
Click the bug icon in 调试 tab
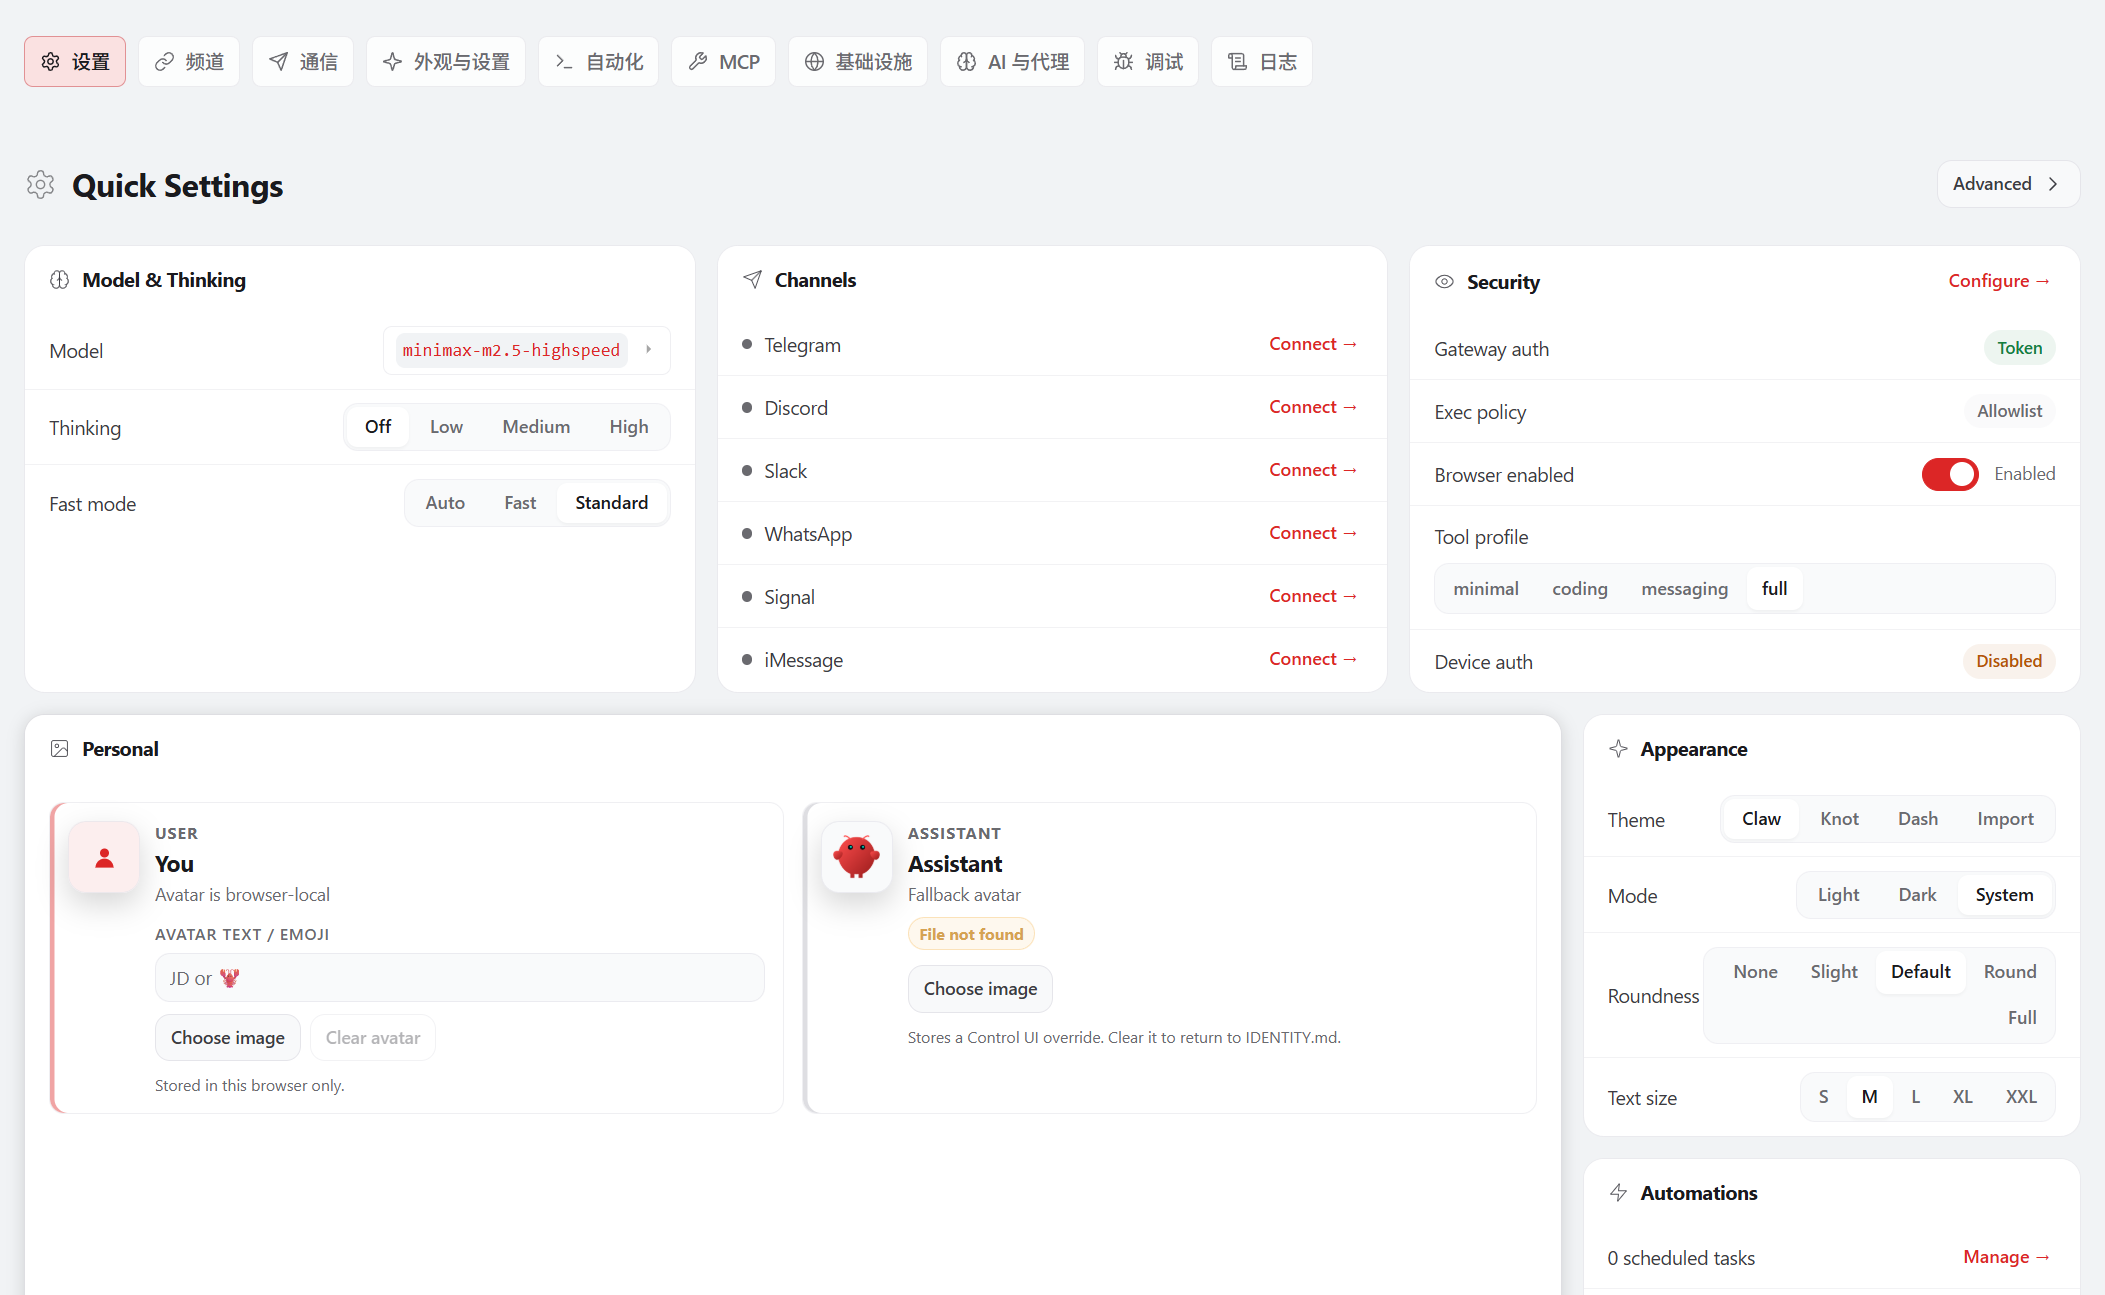[x=1123, y=62]
